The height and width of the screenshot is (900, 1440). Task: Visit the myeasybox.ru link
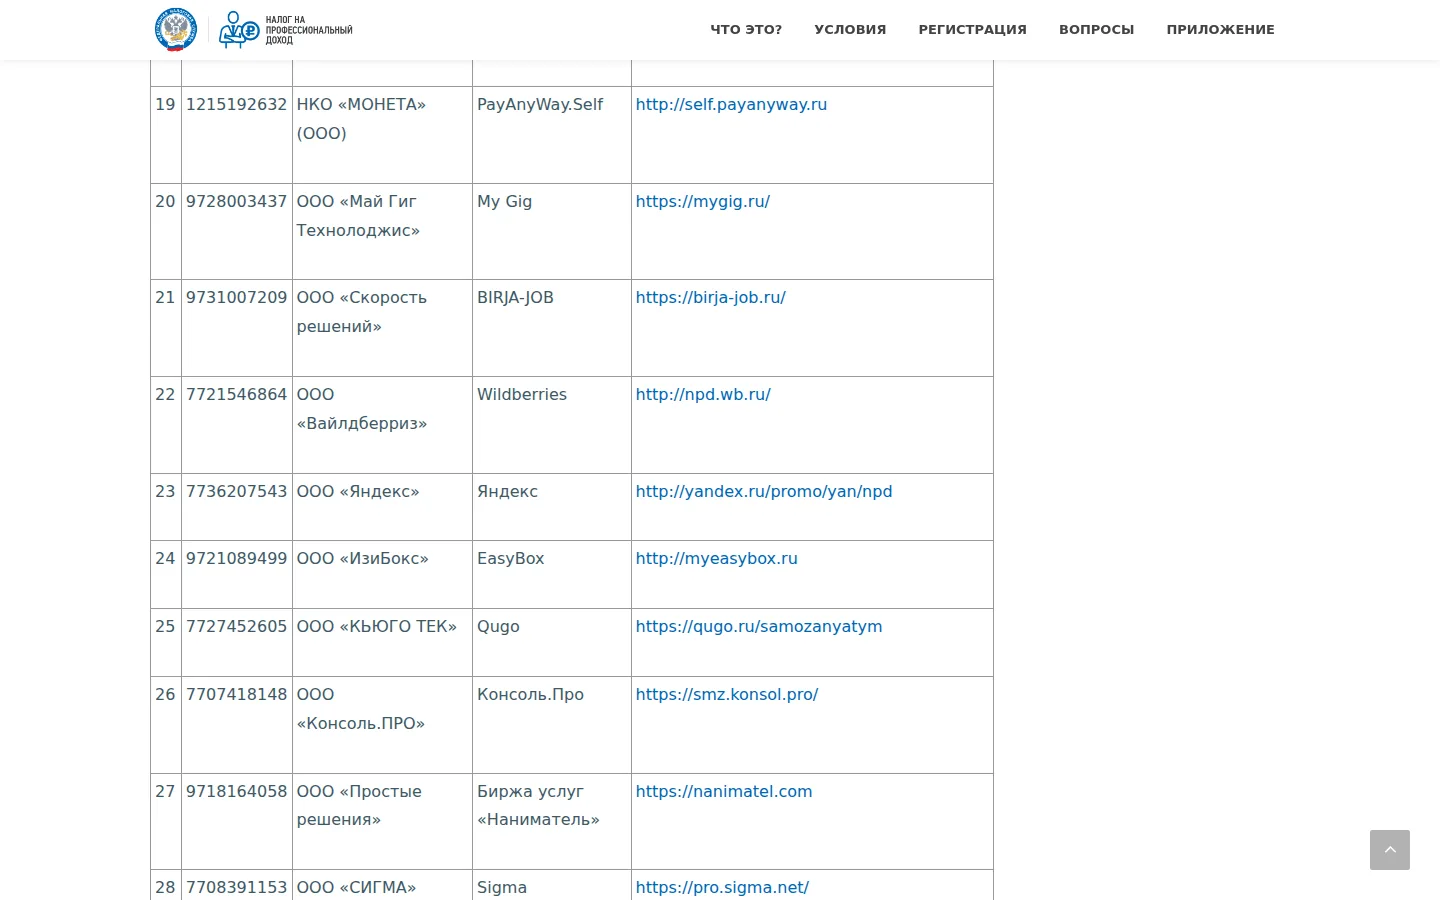(x=717, y=558)
